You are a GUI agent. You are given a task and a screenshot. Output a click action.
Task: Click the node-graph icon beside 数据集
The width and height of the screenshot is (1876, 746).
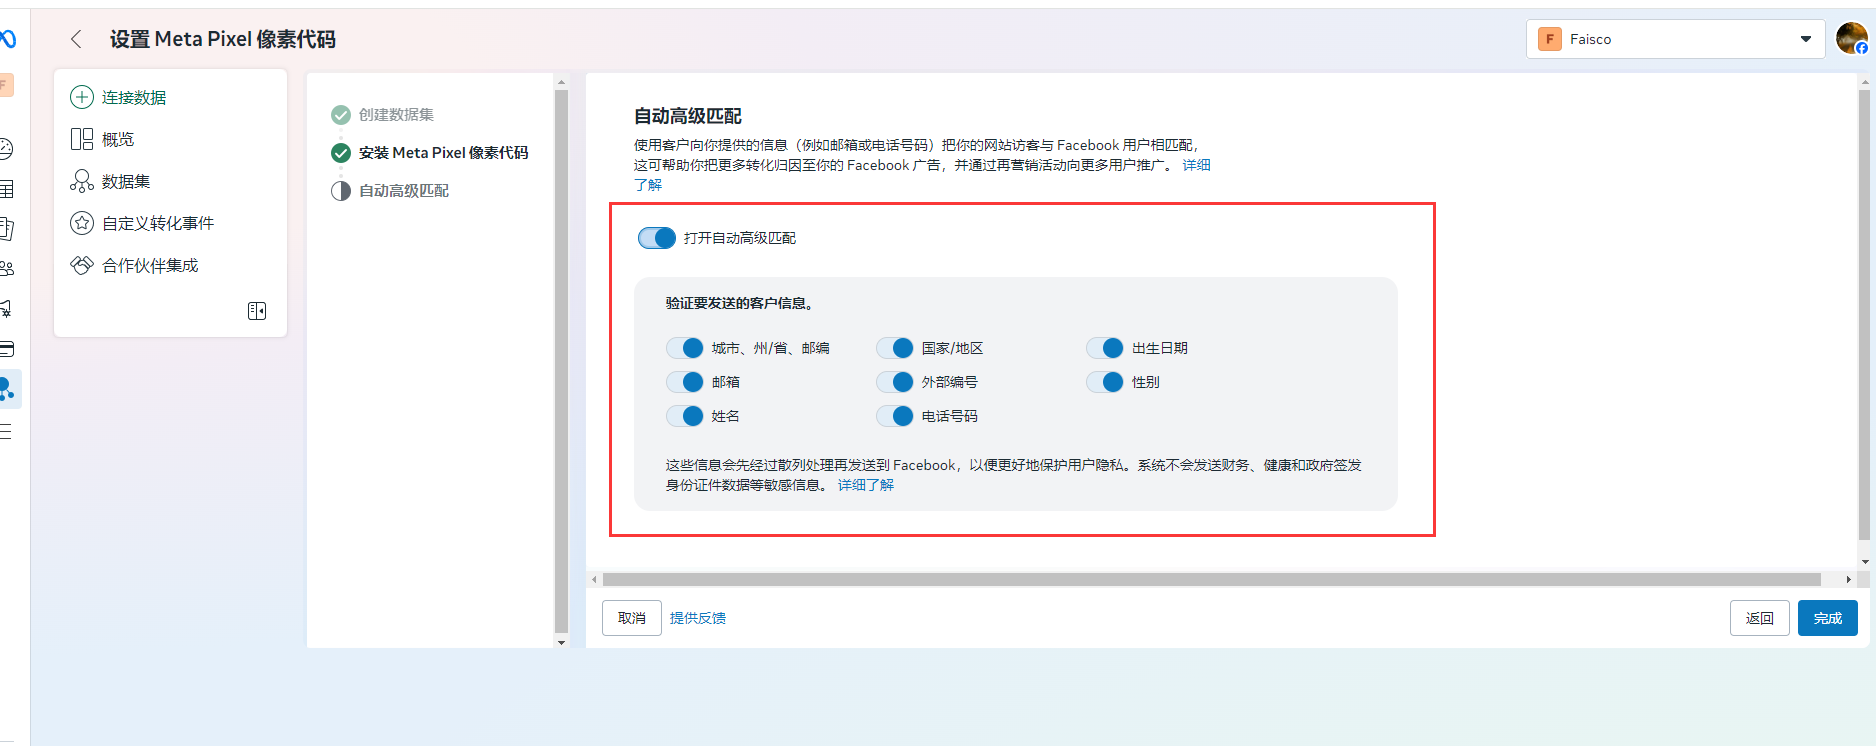82,181
